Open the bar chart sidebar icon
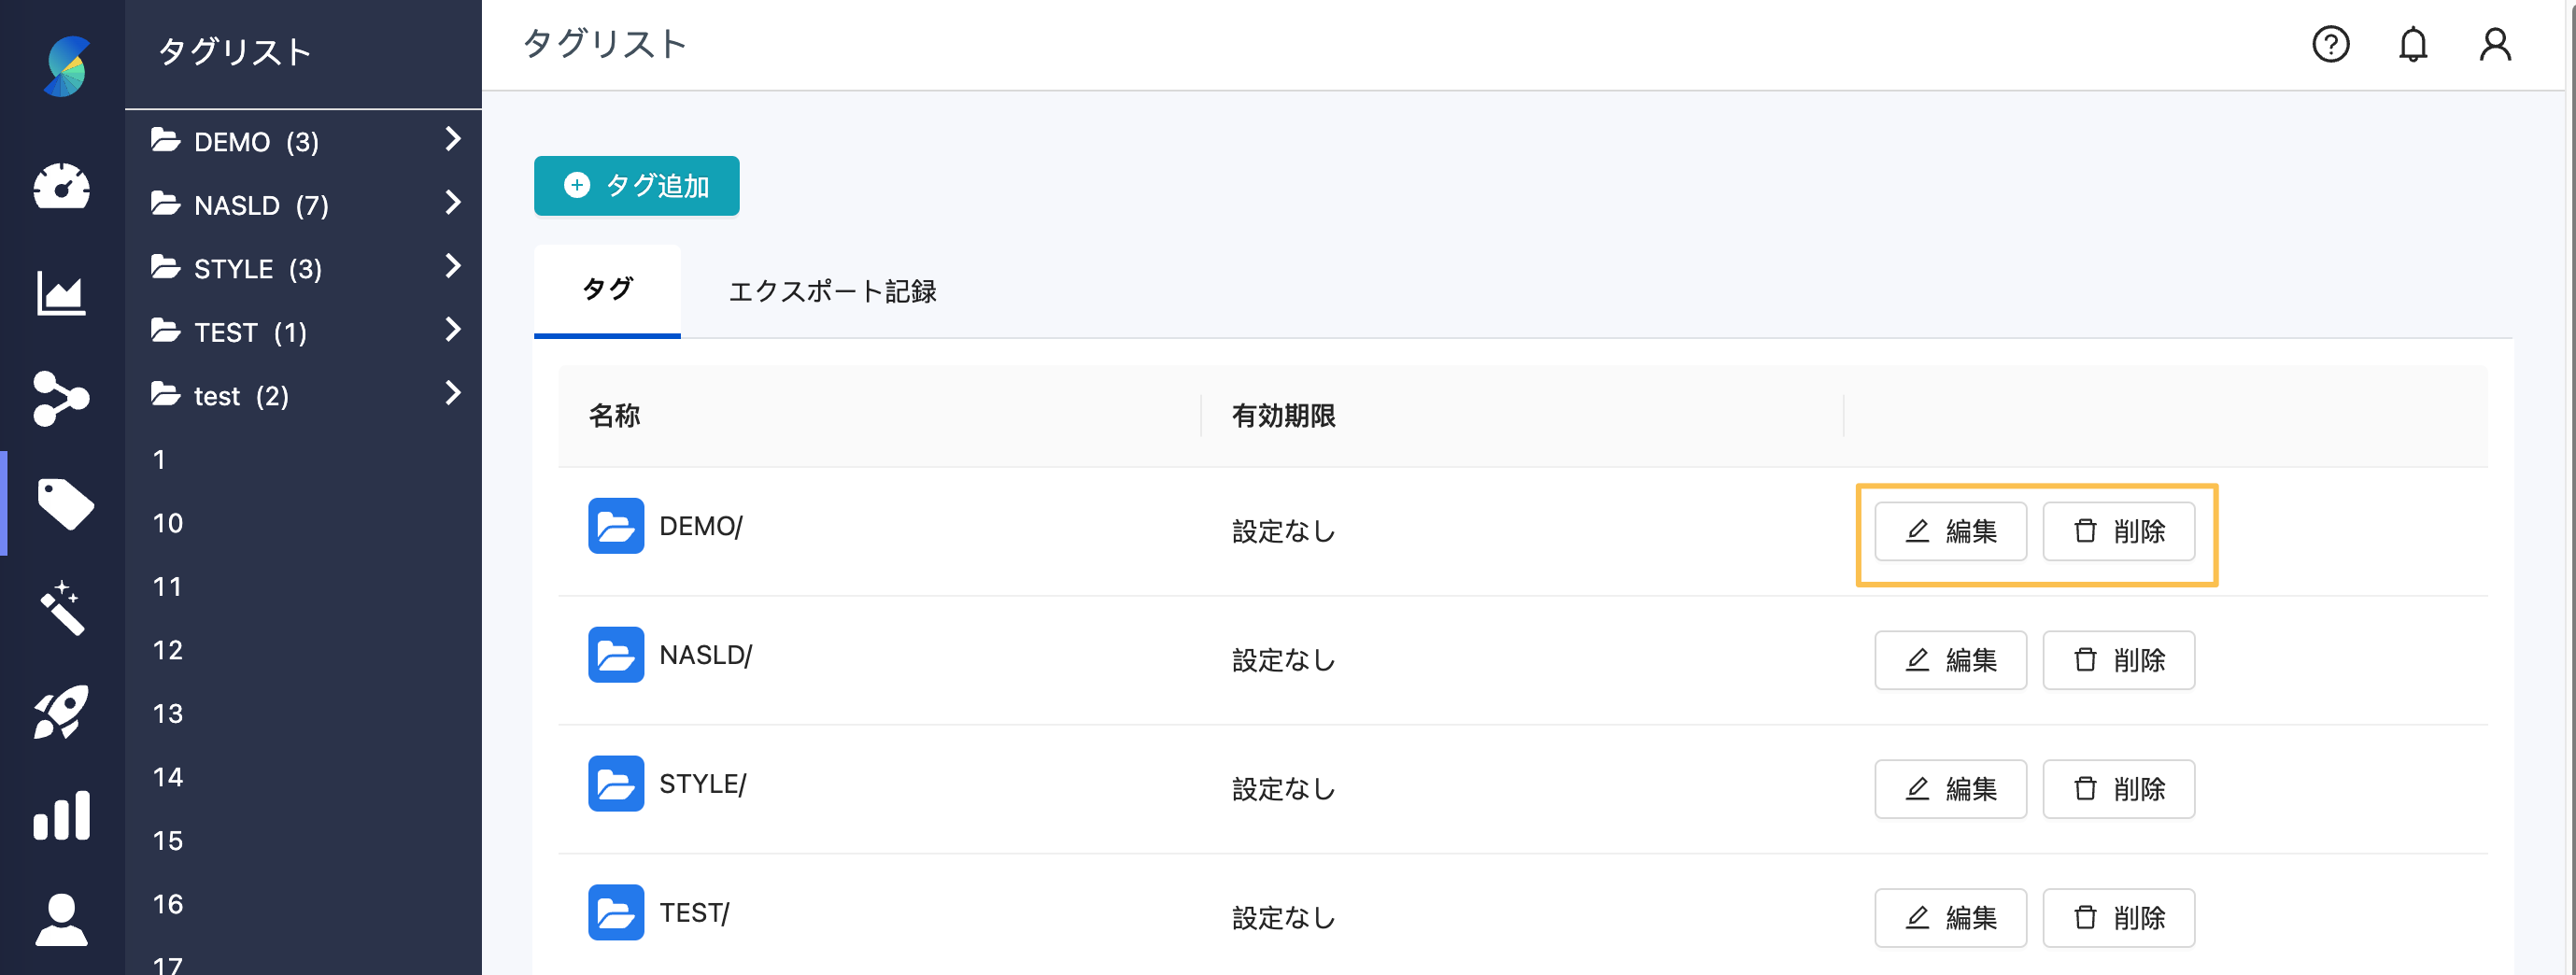This screenshot has width=2576, height=975. pos(62,816)
